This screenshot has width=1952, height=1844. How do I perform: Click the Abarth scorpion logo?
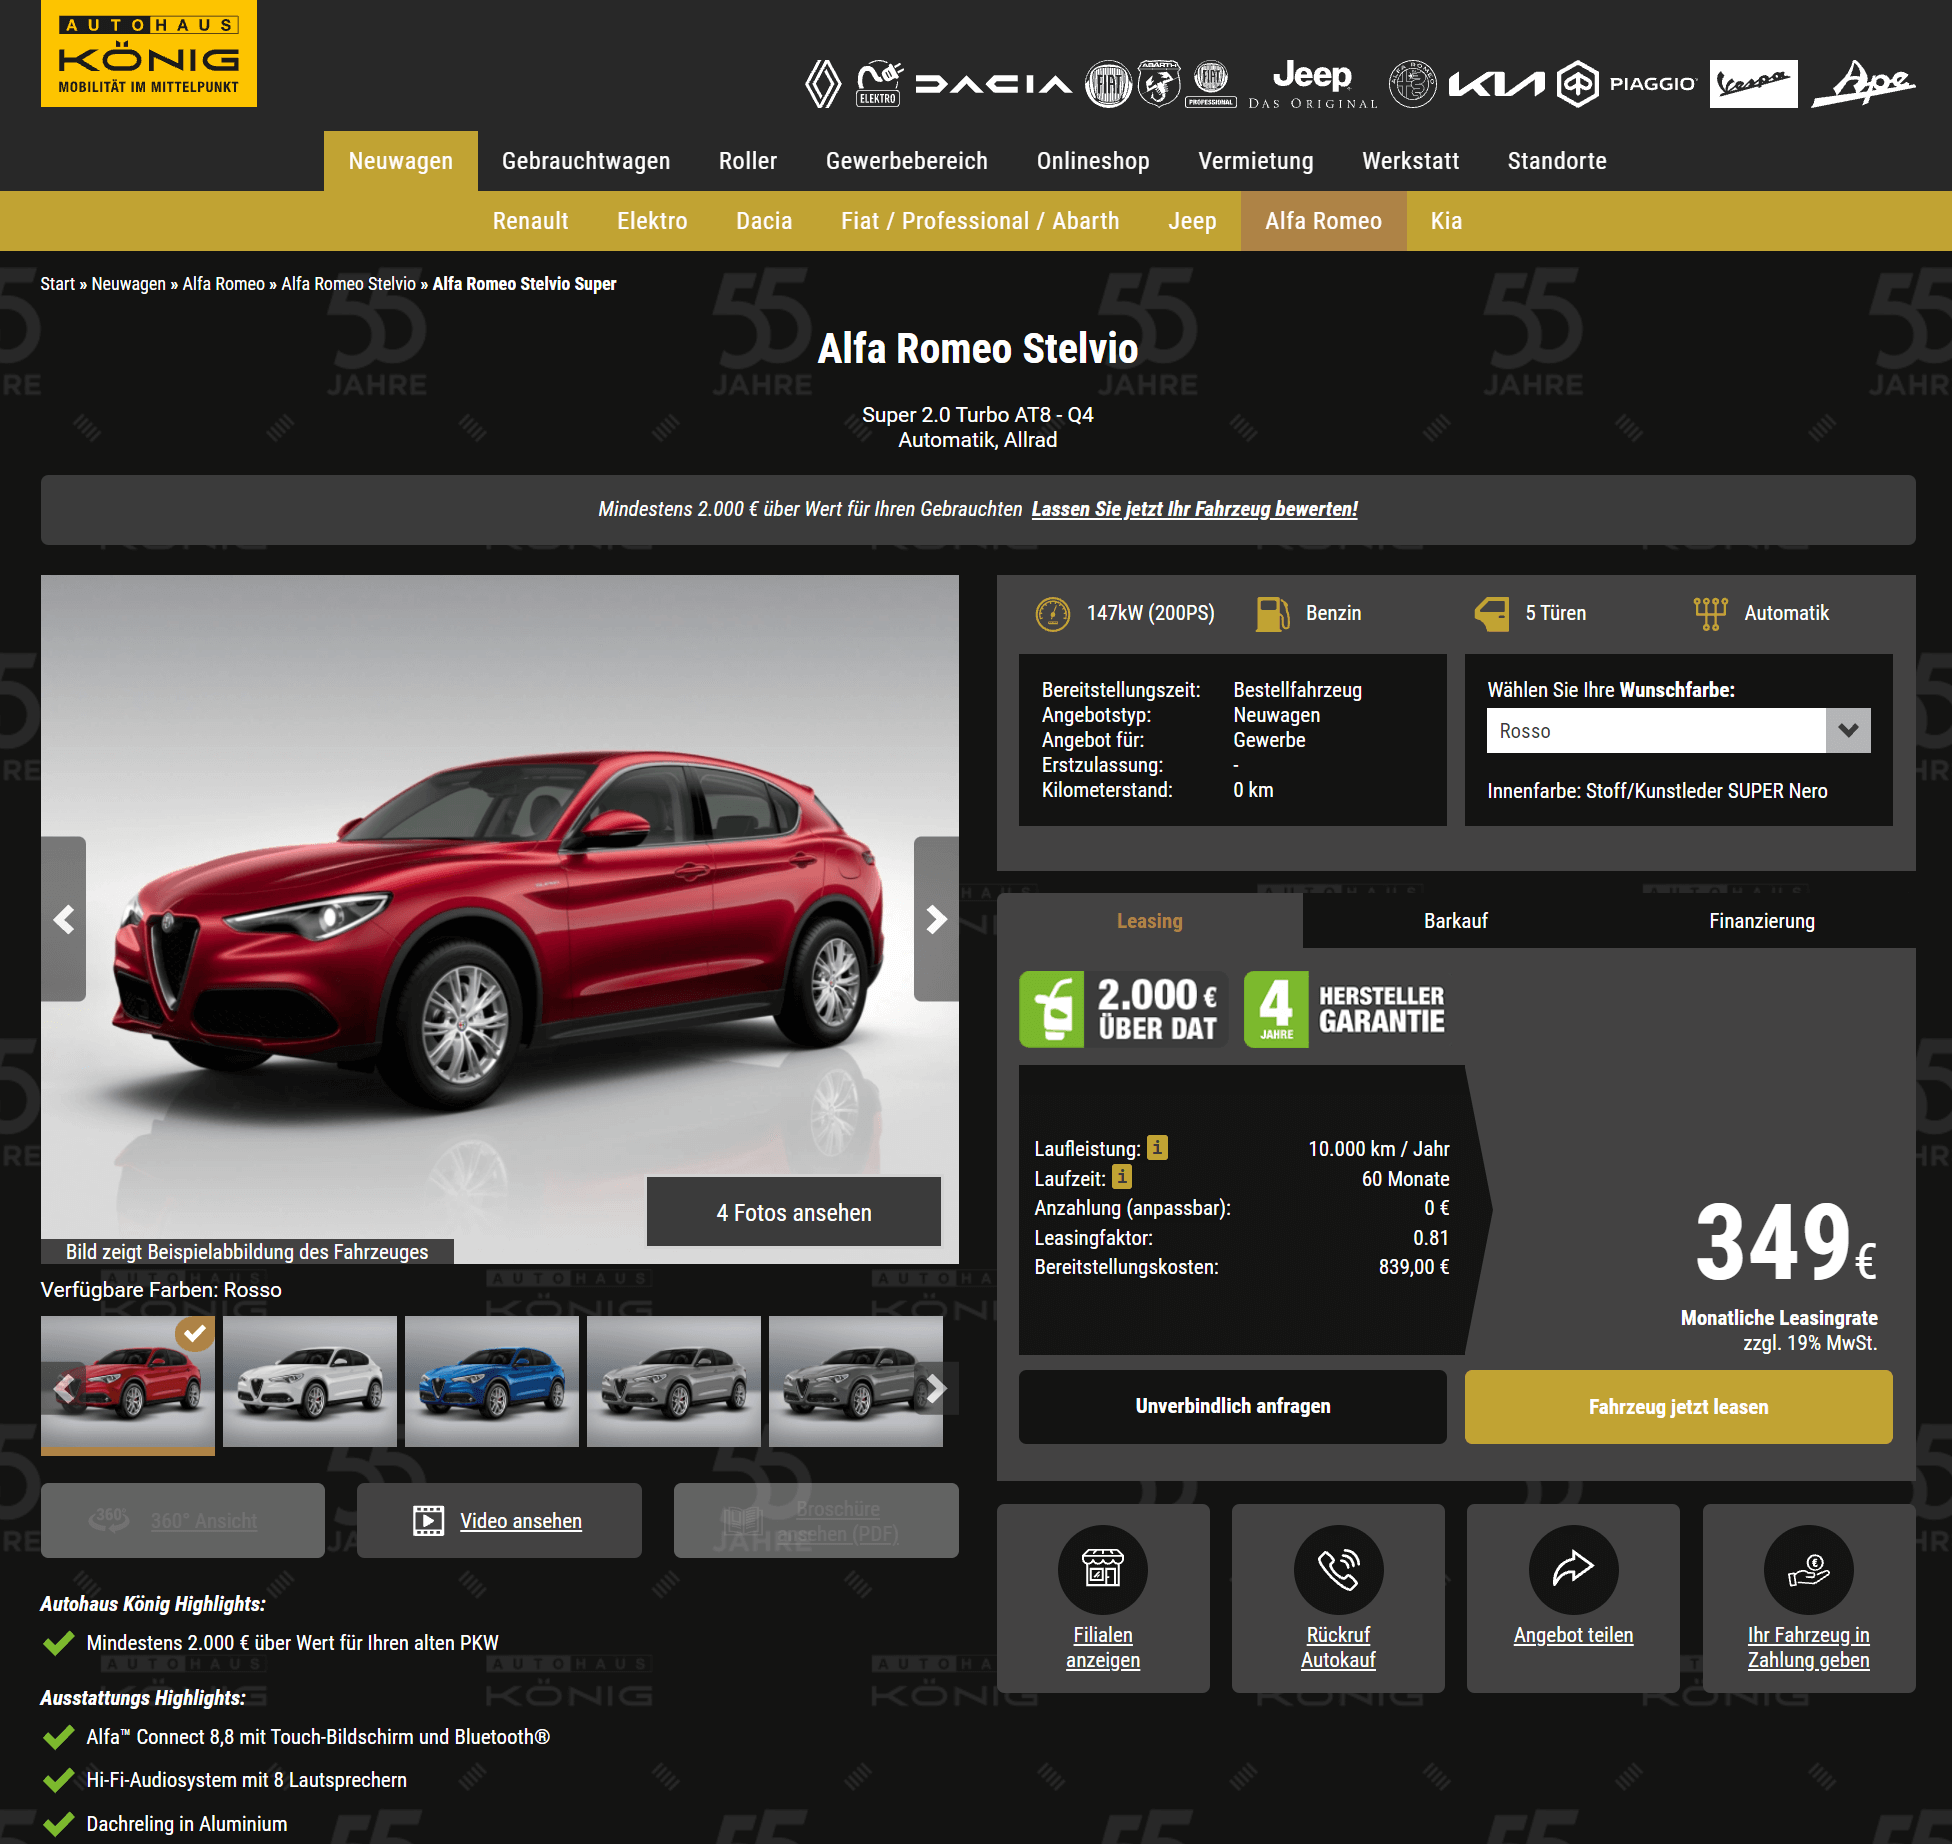coord(1159,84)
